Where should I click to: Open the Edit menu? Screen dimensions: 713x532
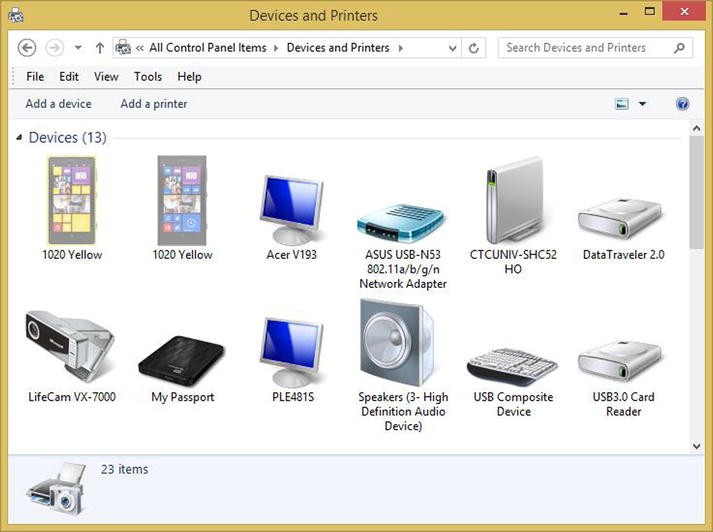[69, 76]
